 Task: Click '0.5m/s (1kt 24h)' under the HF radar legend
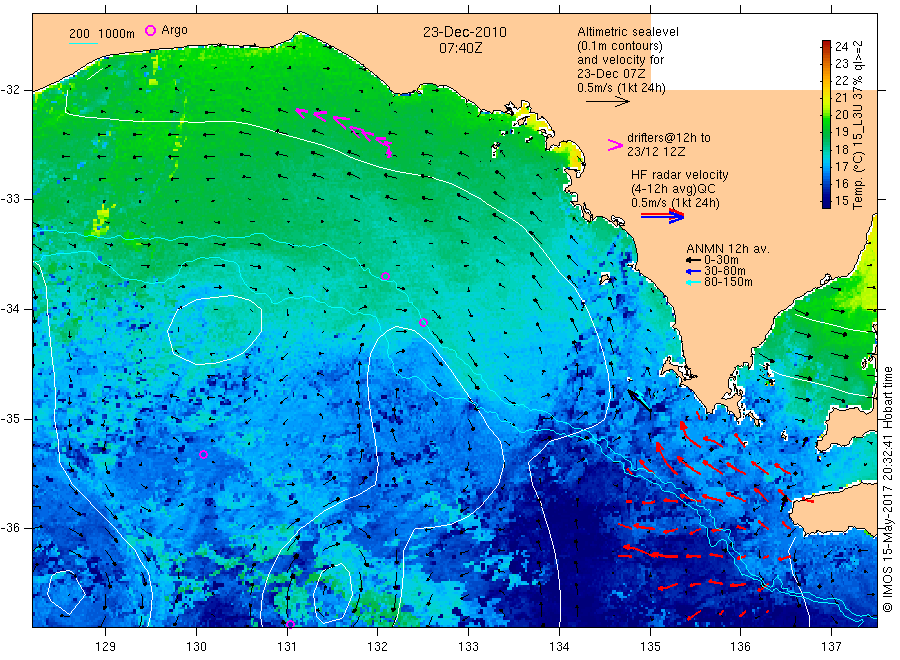(x=675, y=203)
